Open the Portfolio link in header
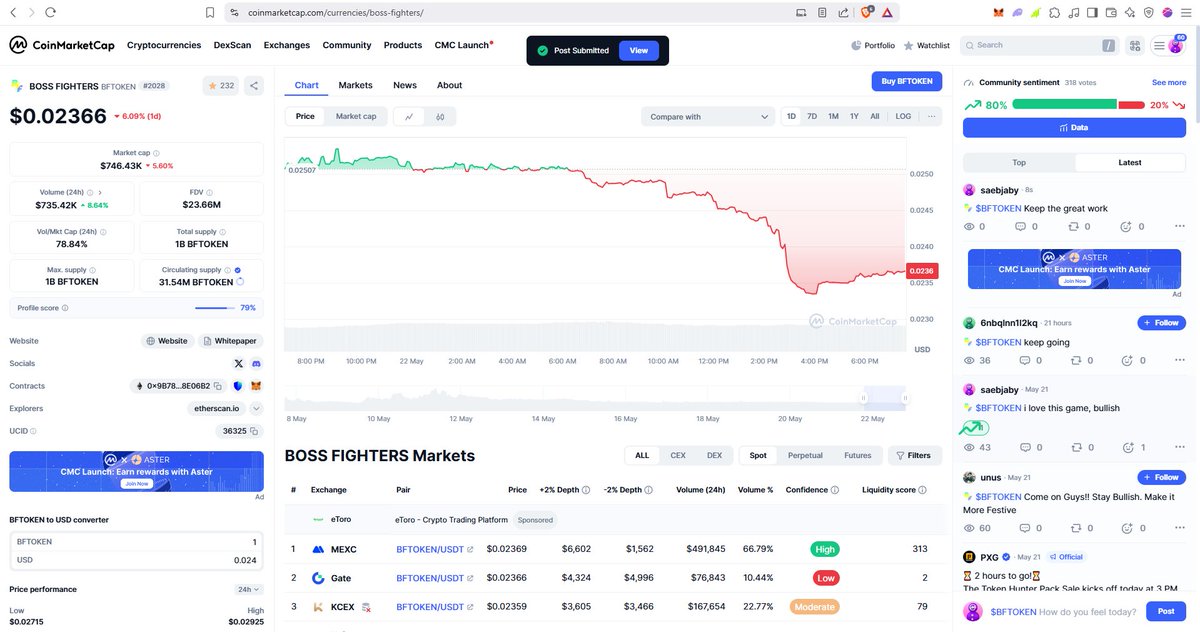 [x=873, y=45]
